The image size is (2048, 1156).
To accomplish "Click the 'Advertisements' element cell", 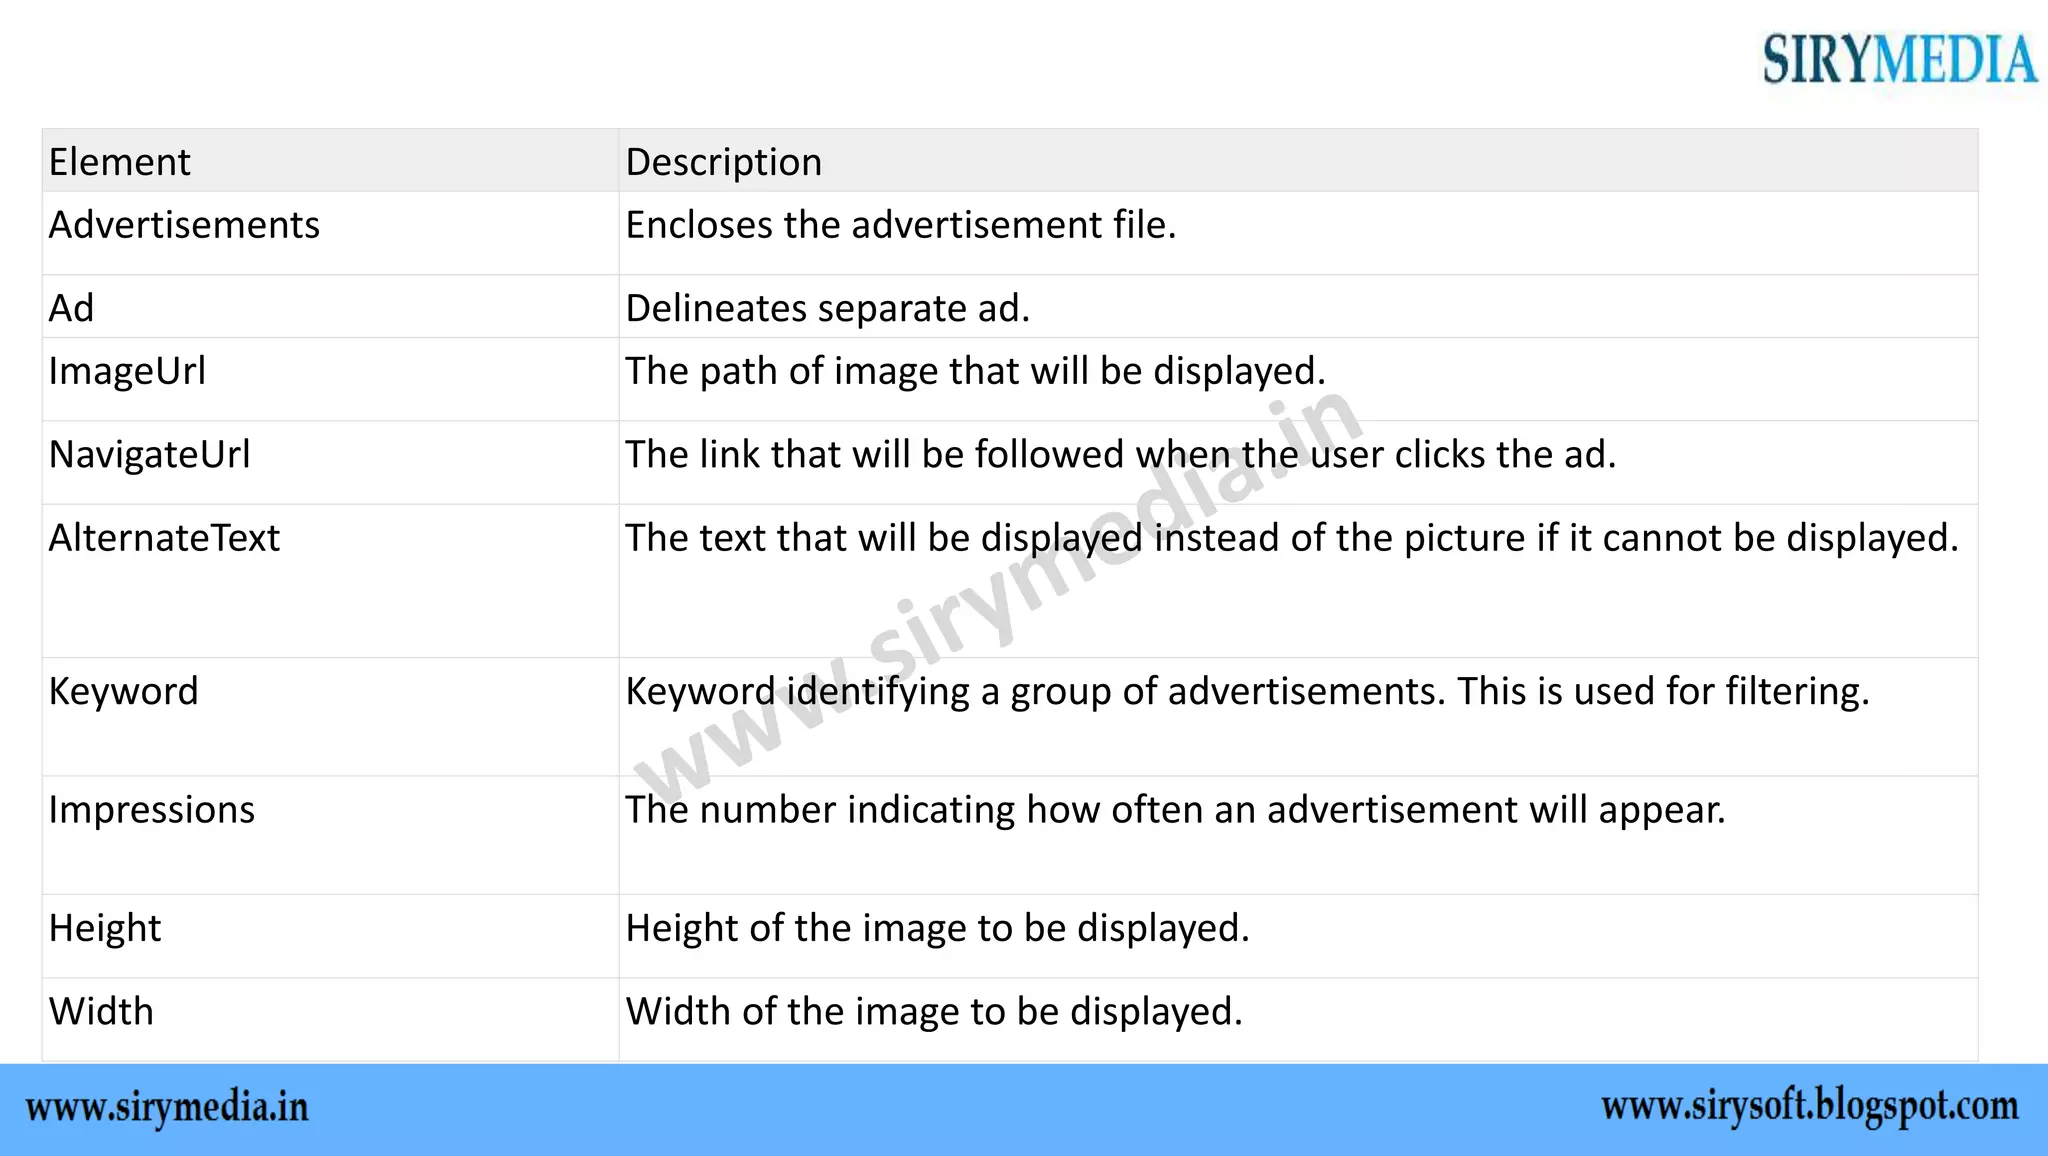I will click(x=330, y=233).
